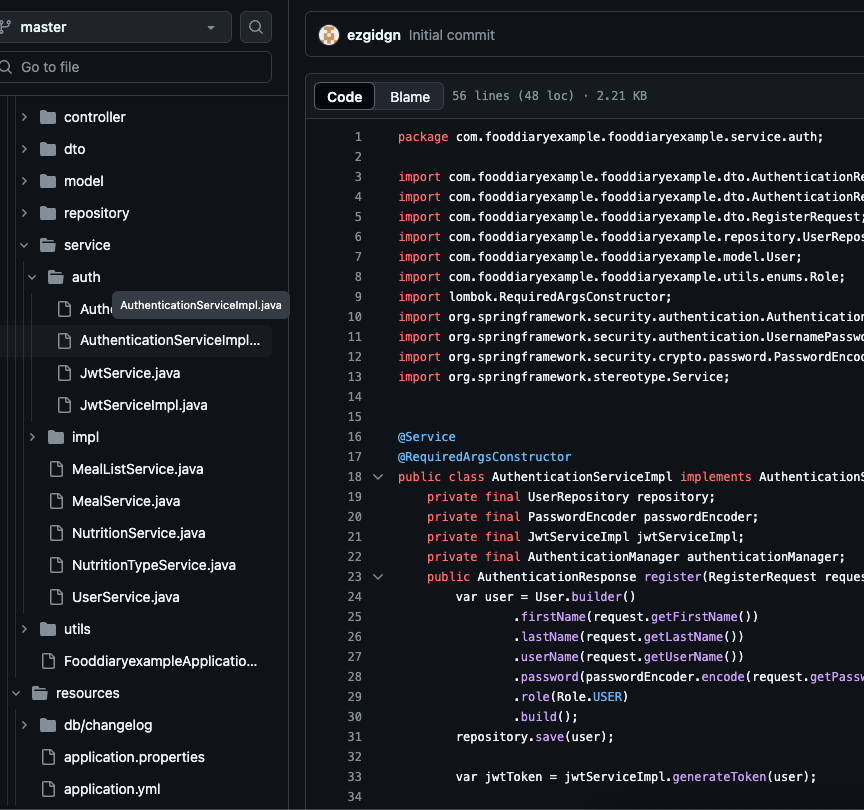864x810 pixels.
Task: Open NutritionService.java file
Action: (x=139, y=533)
